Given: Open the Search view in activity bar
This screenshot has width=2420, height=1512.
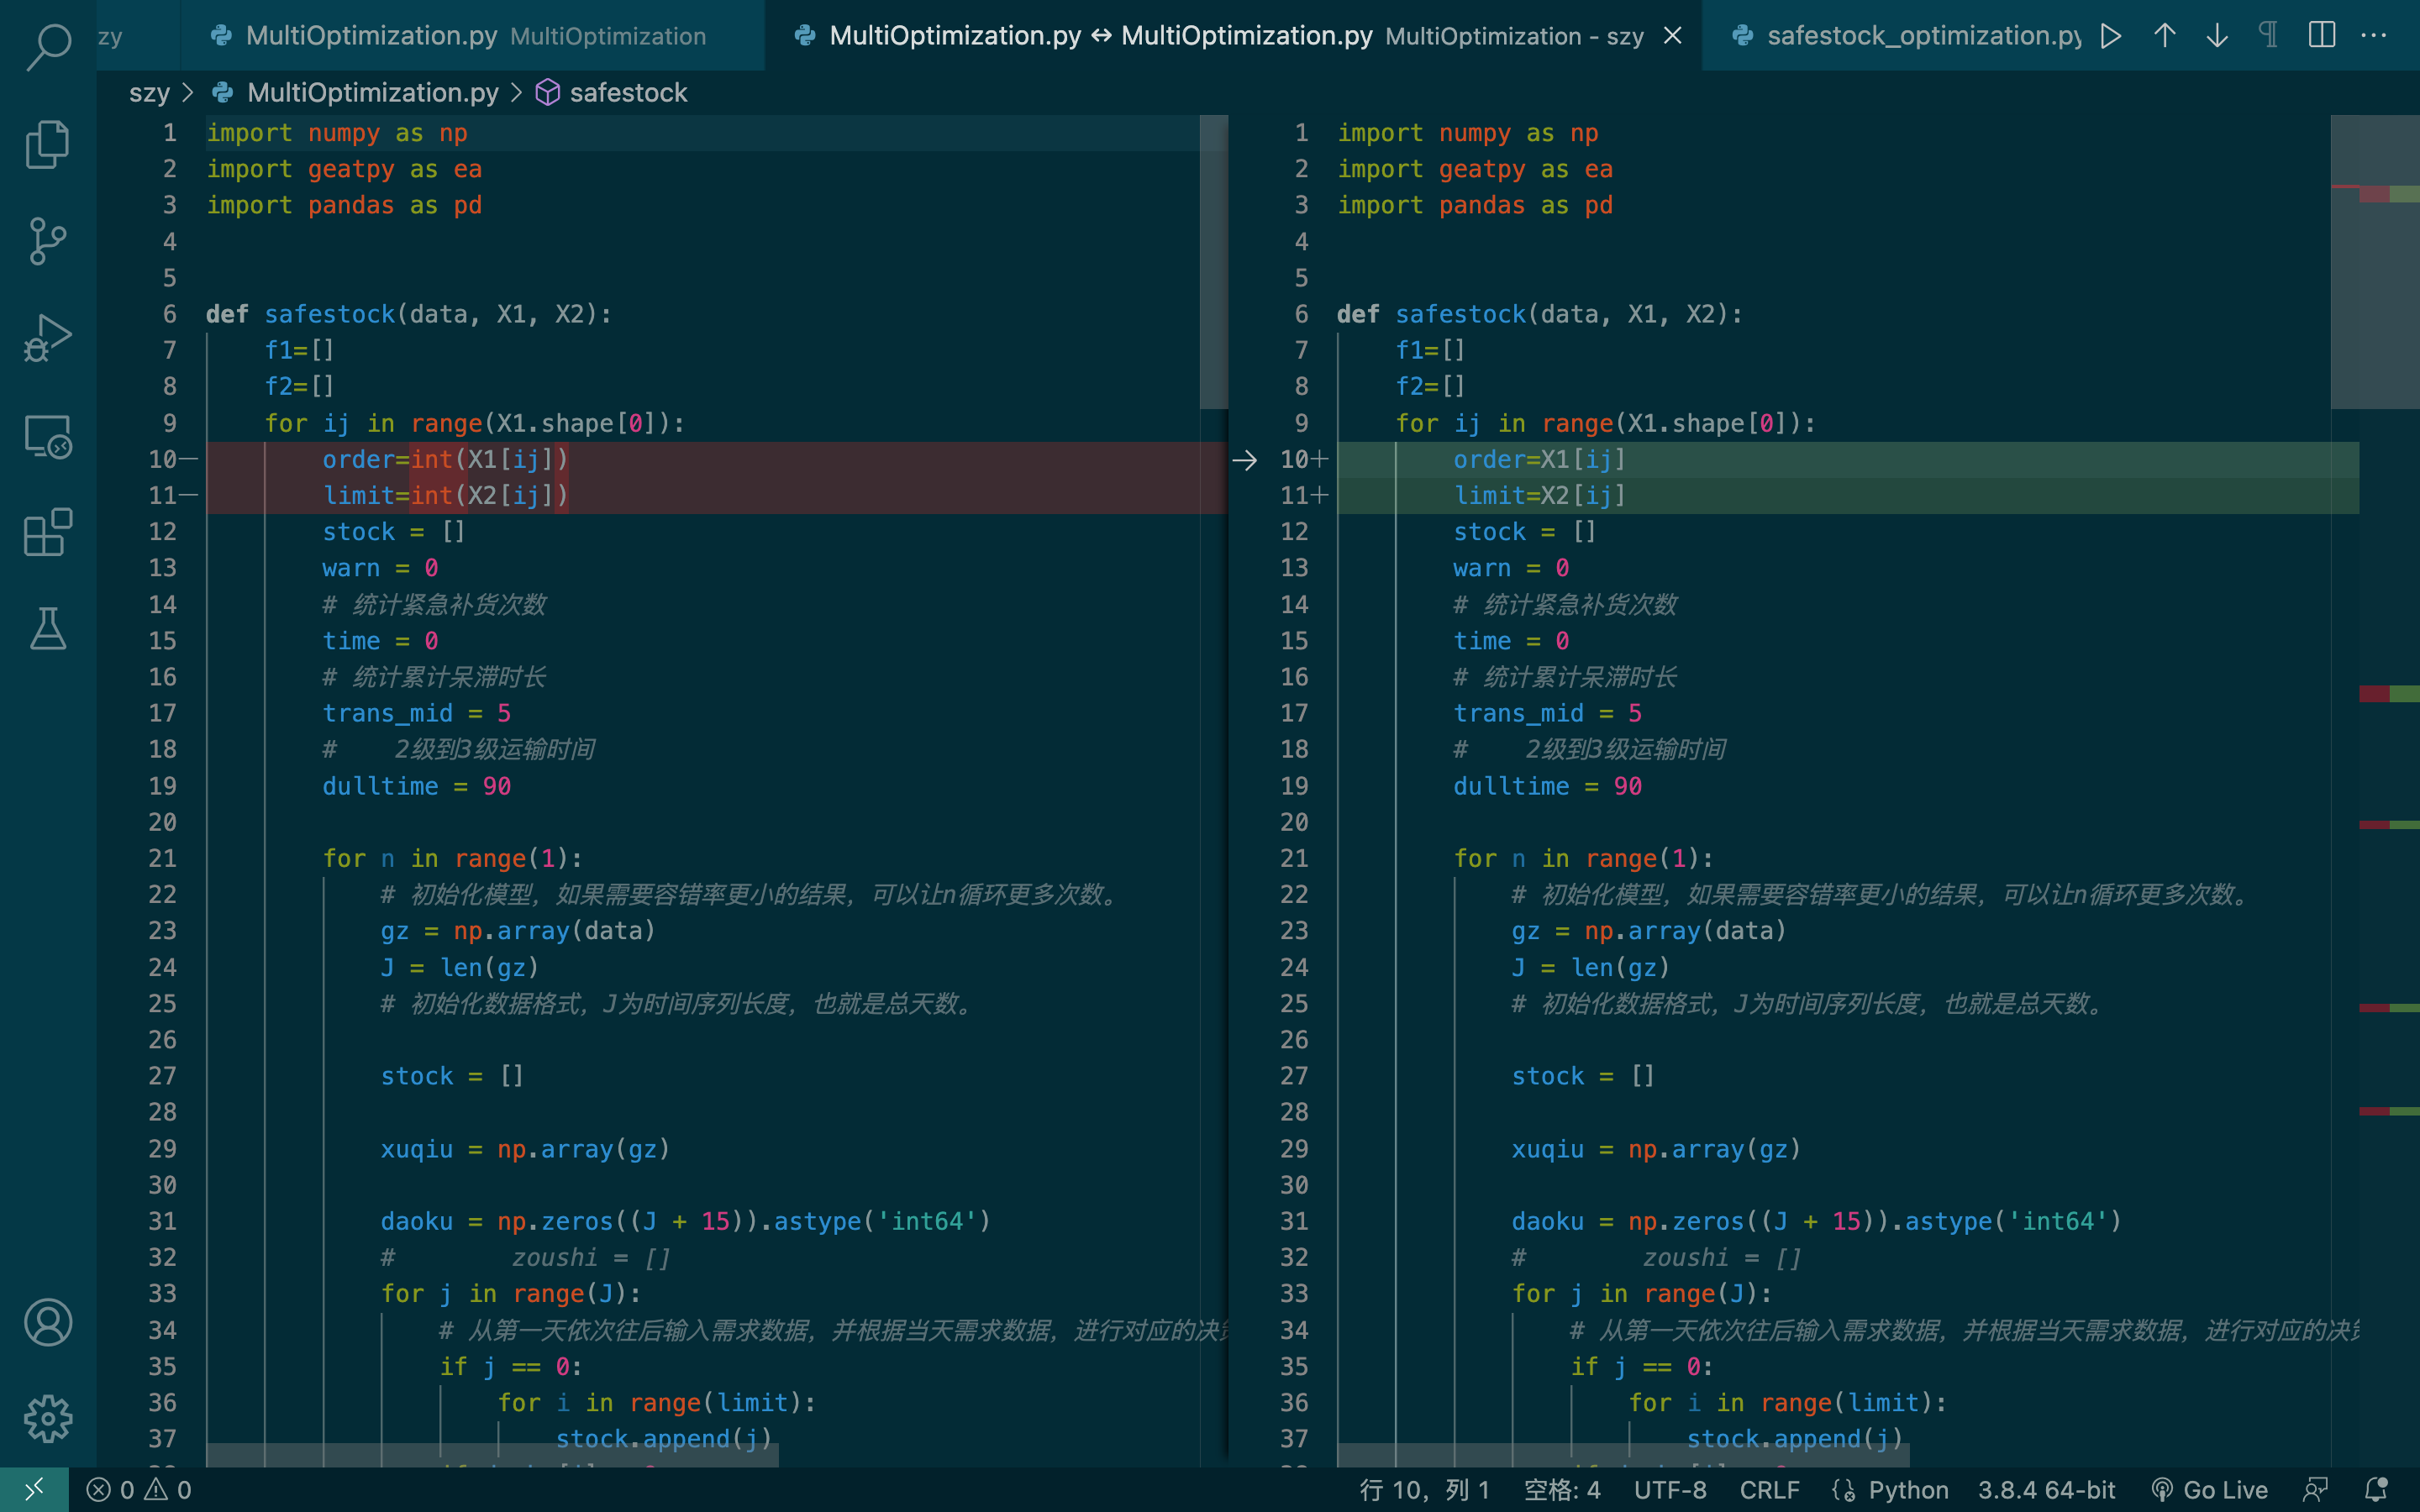Looking at the screenshot, I should point(48,46).
